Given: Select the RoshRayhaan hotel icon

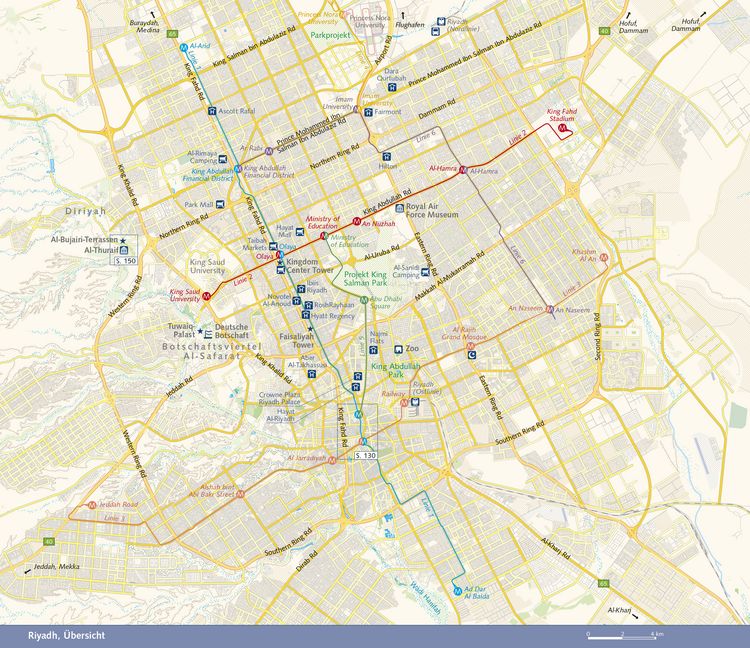Looking at the screenshot, I should coord(309,305).
